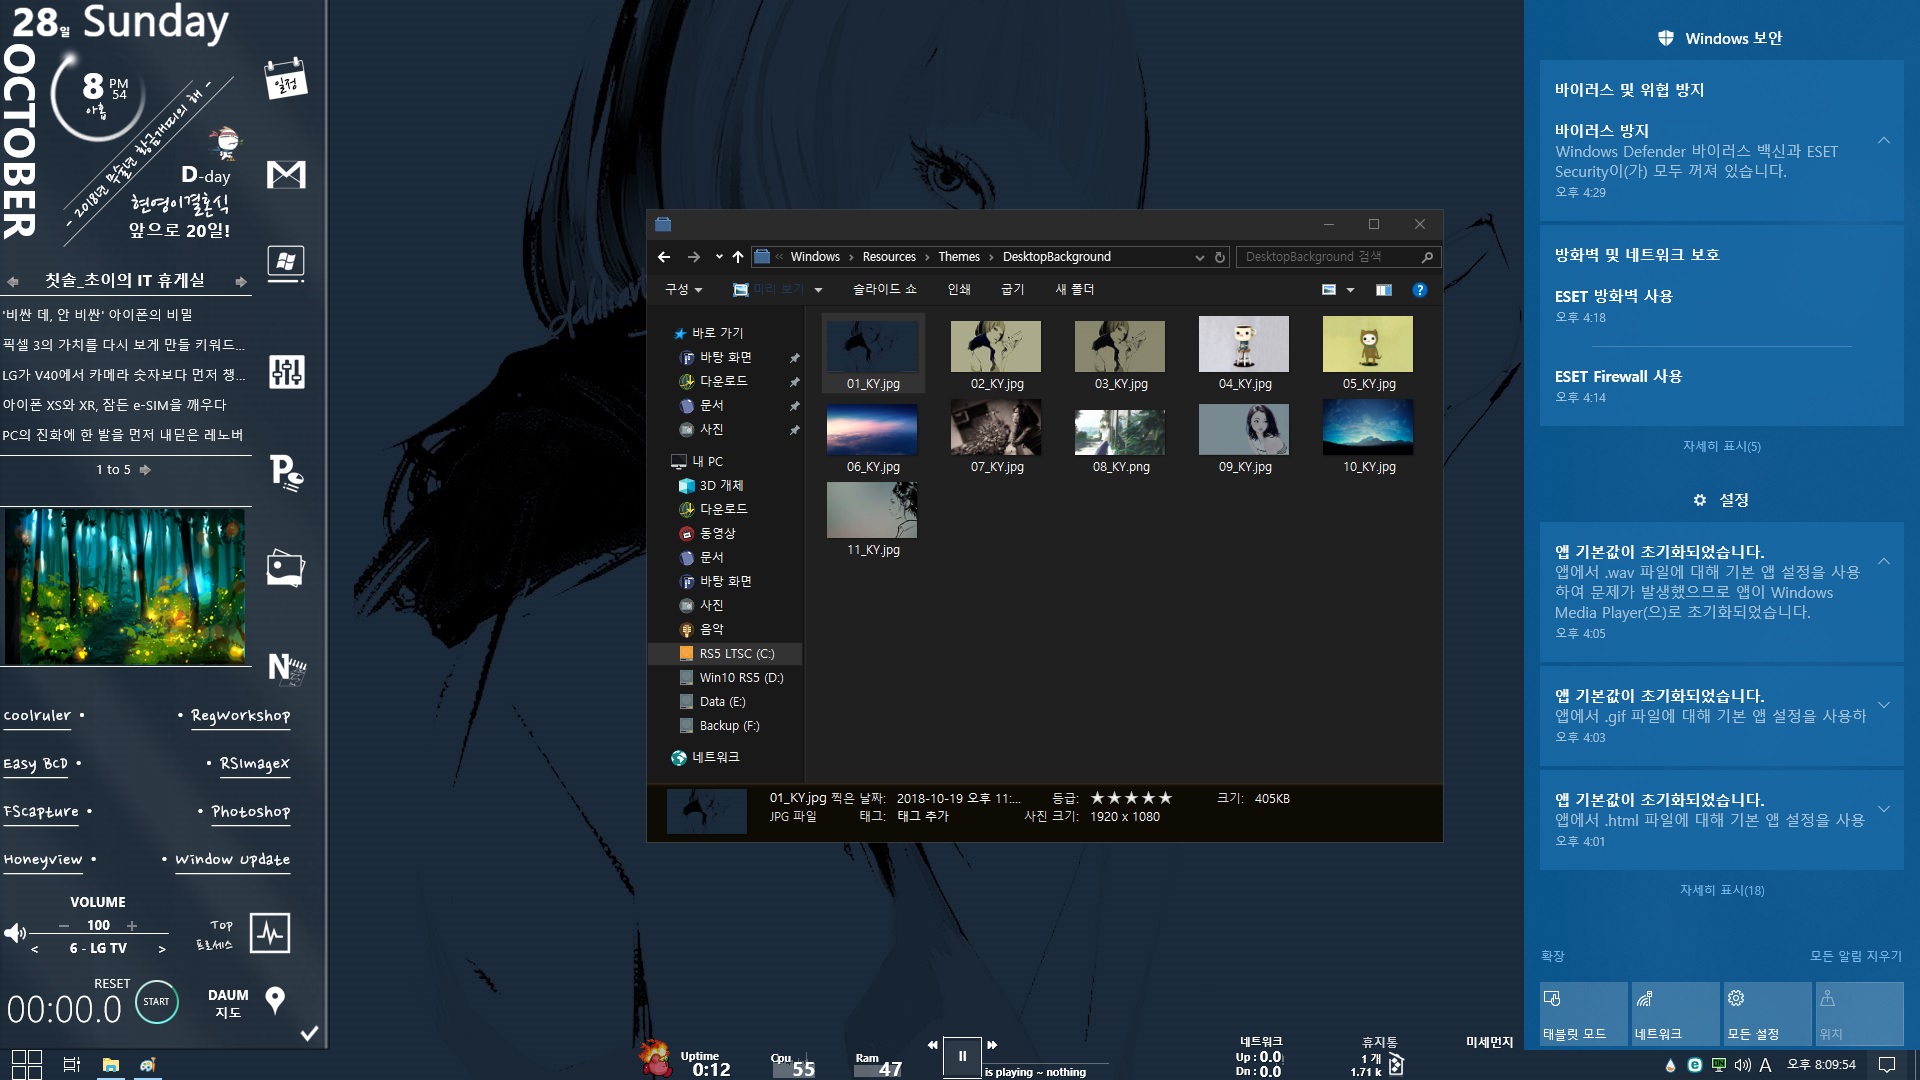Screen dimensions: 1920x1080
Task: Open the mail envelope icon in sidebar
Action: tap(286, 175)
